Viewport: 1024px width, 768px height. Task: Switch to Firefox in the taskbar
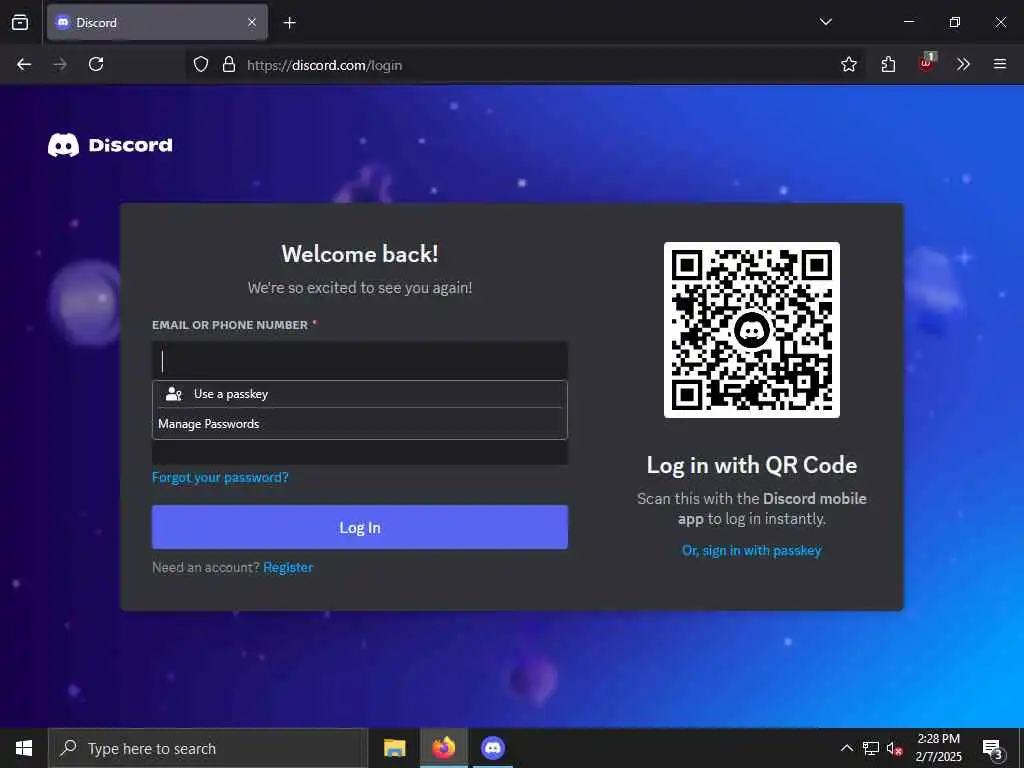coord(443,748)
